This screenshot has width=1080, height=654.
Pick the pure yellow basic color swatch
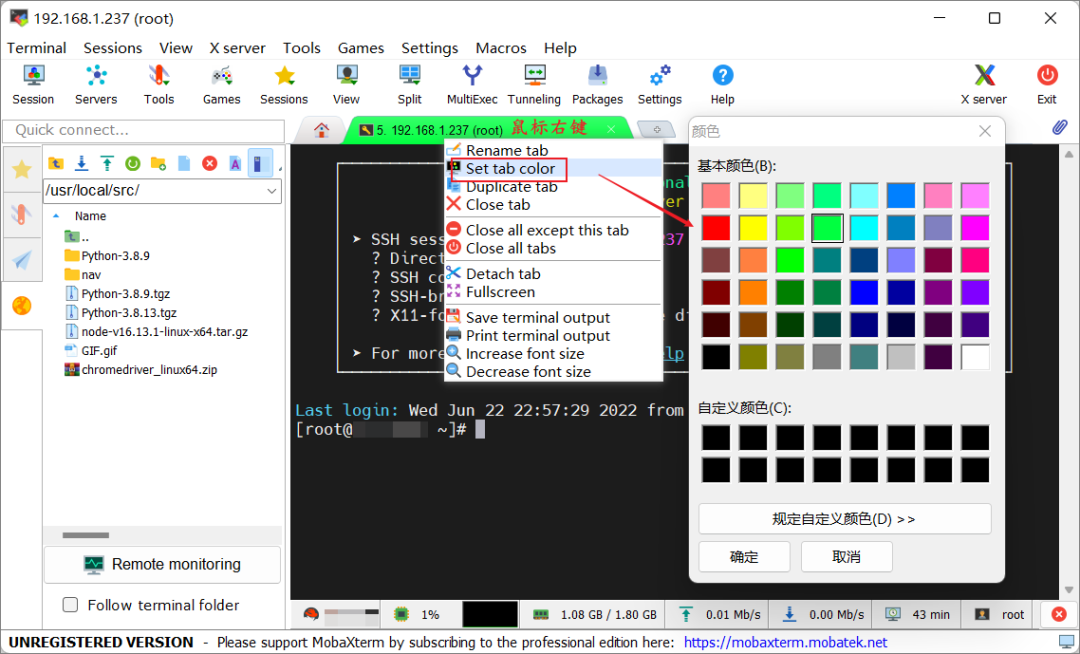tap(753, 228)
